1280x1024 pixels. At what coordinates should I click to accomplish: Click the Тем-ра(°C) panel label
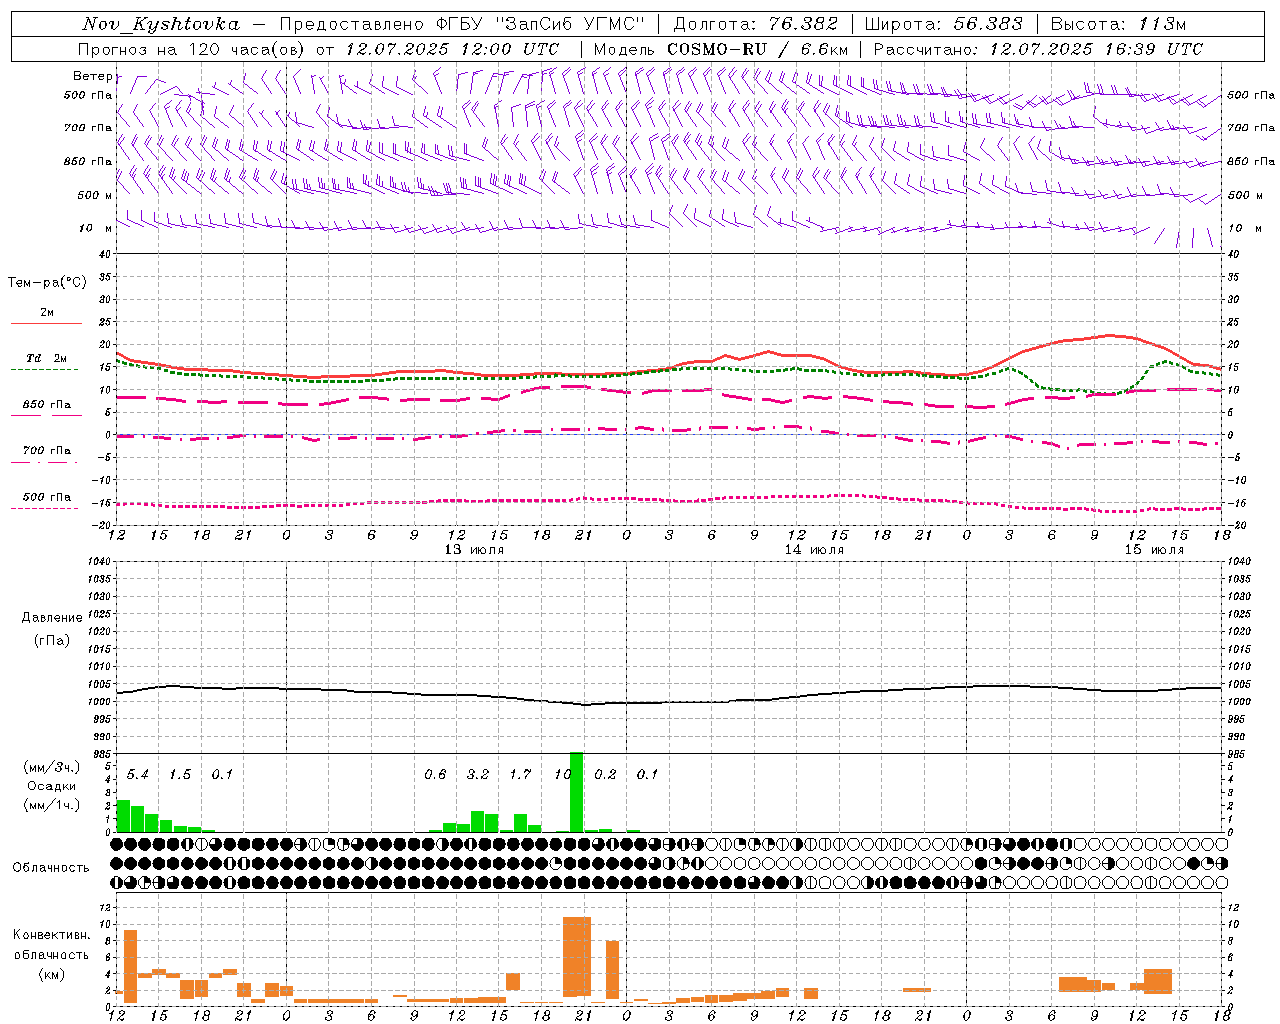pos(47,283)
